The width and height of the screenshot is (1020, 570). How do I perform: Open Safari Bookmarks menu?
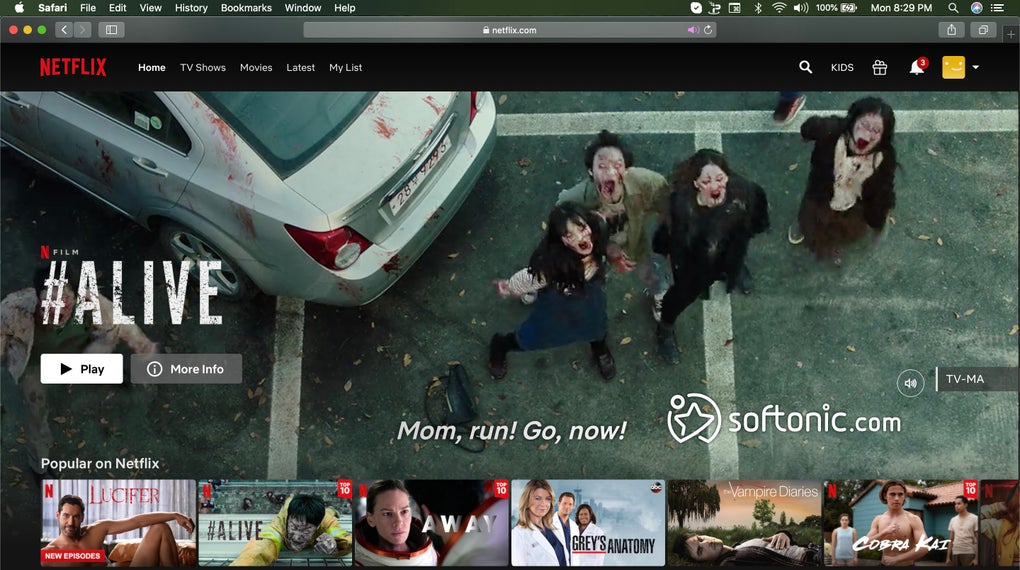[246, 8]
